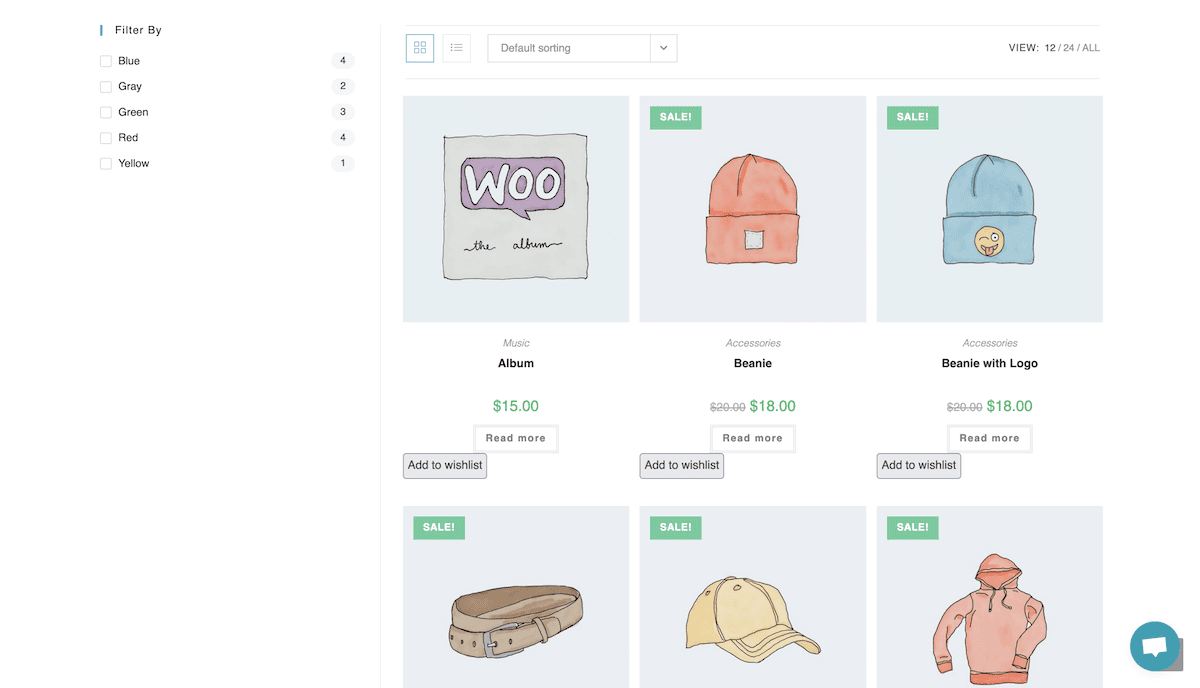Click the SALE! badge on Beanie

(x=676, y=117)
